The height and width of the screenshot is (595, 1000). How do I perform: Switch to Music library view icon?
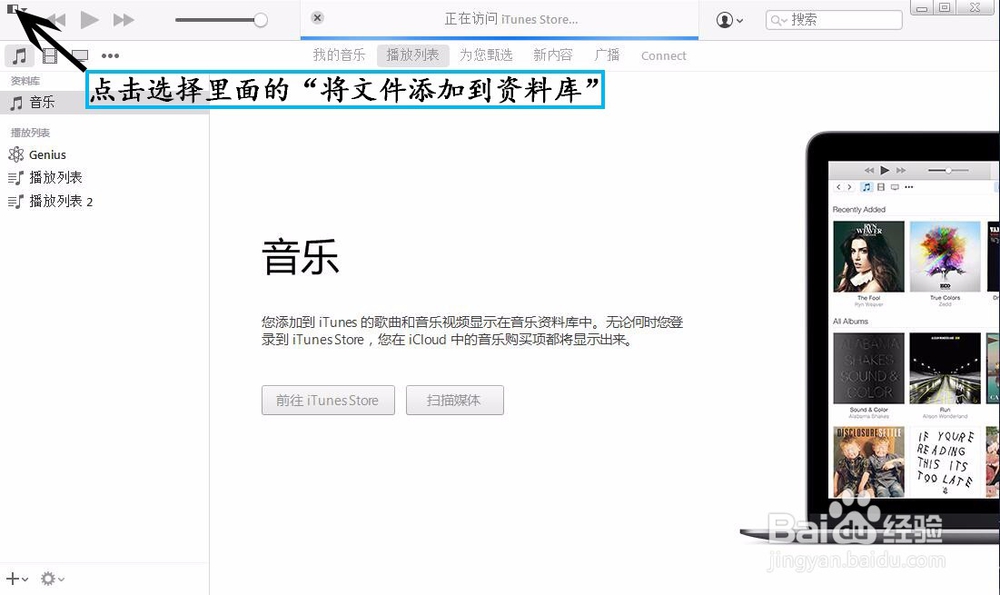[x=19, y=55]
